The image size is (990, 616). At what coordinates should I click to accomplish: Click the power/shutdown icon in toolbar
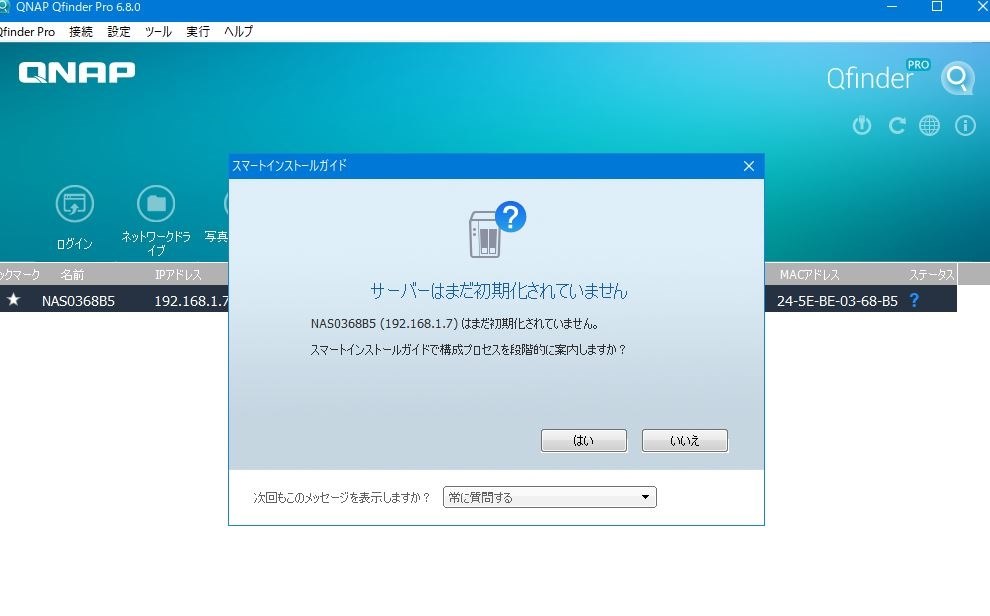coord(861,125)
